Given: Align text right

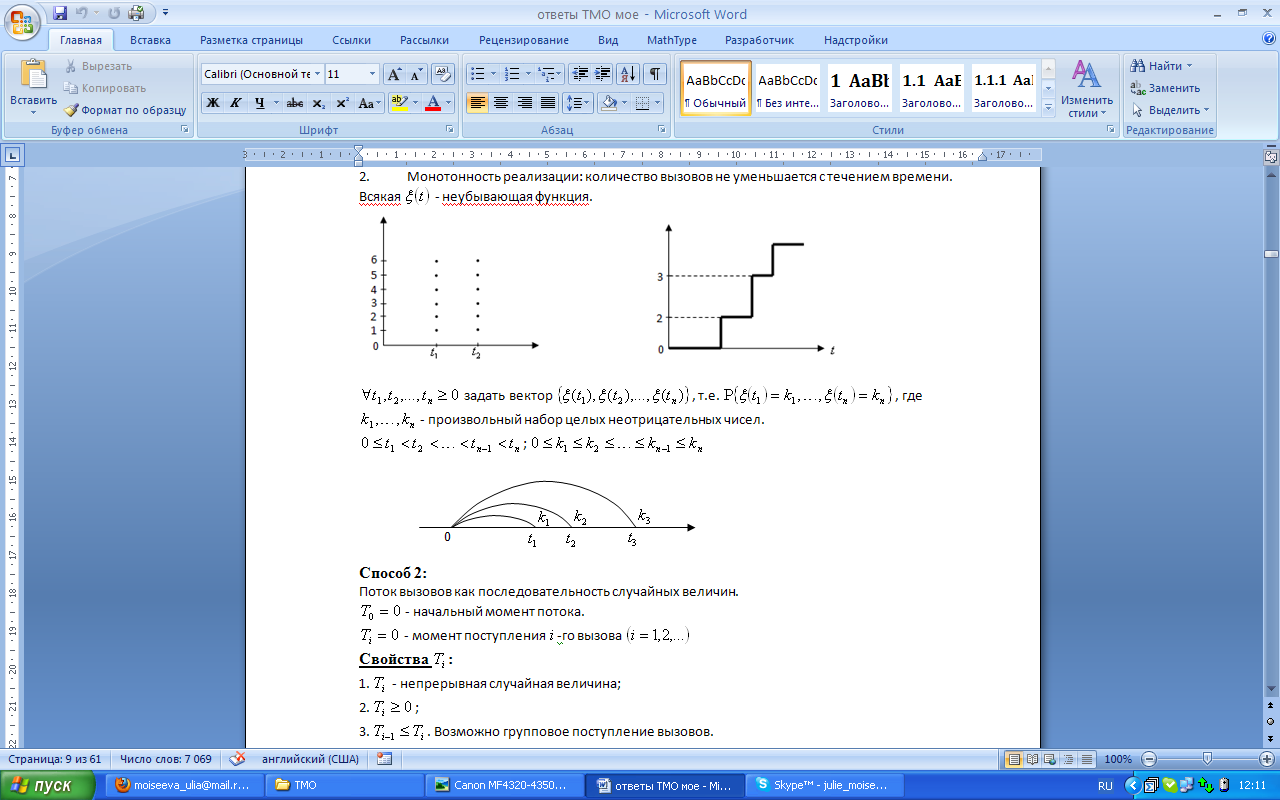Looking at the screenshot, I should [524, 103].
